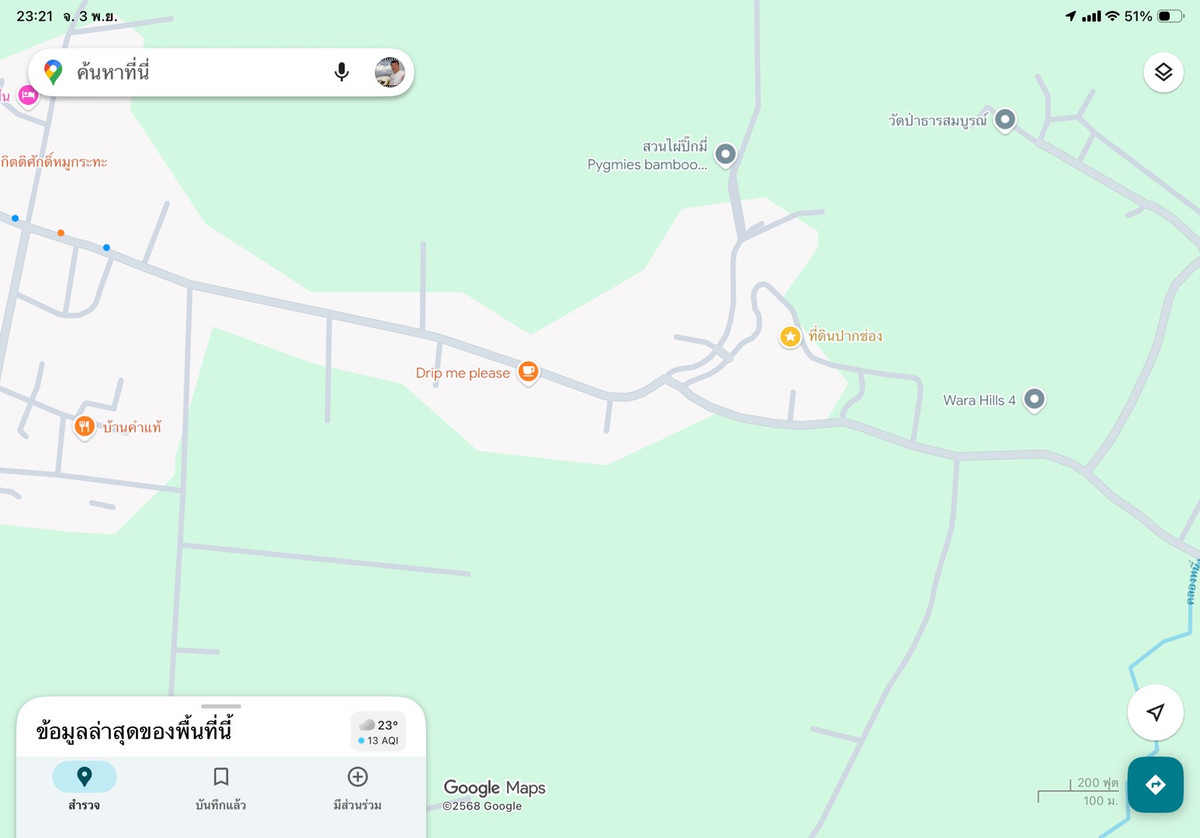This screenshot has width=1200, height=838.
Task: Tap the pink hotel marker
Action: coord(28,95)
